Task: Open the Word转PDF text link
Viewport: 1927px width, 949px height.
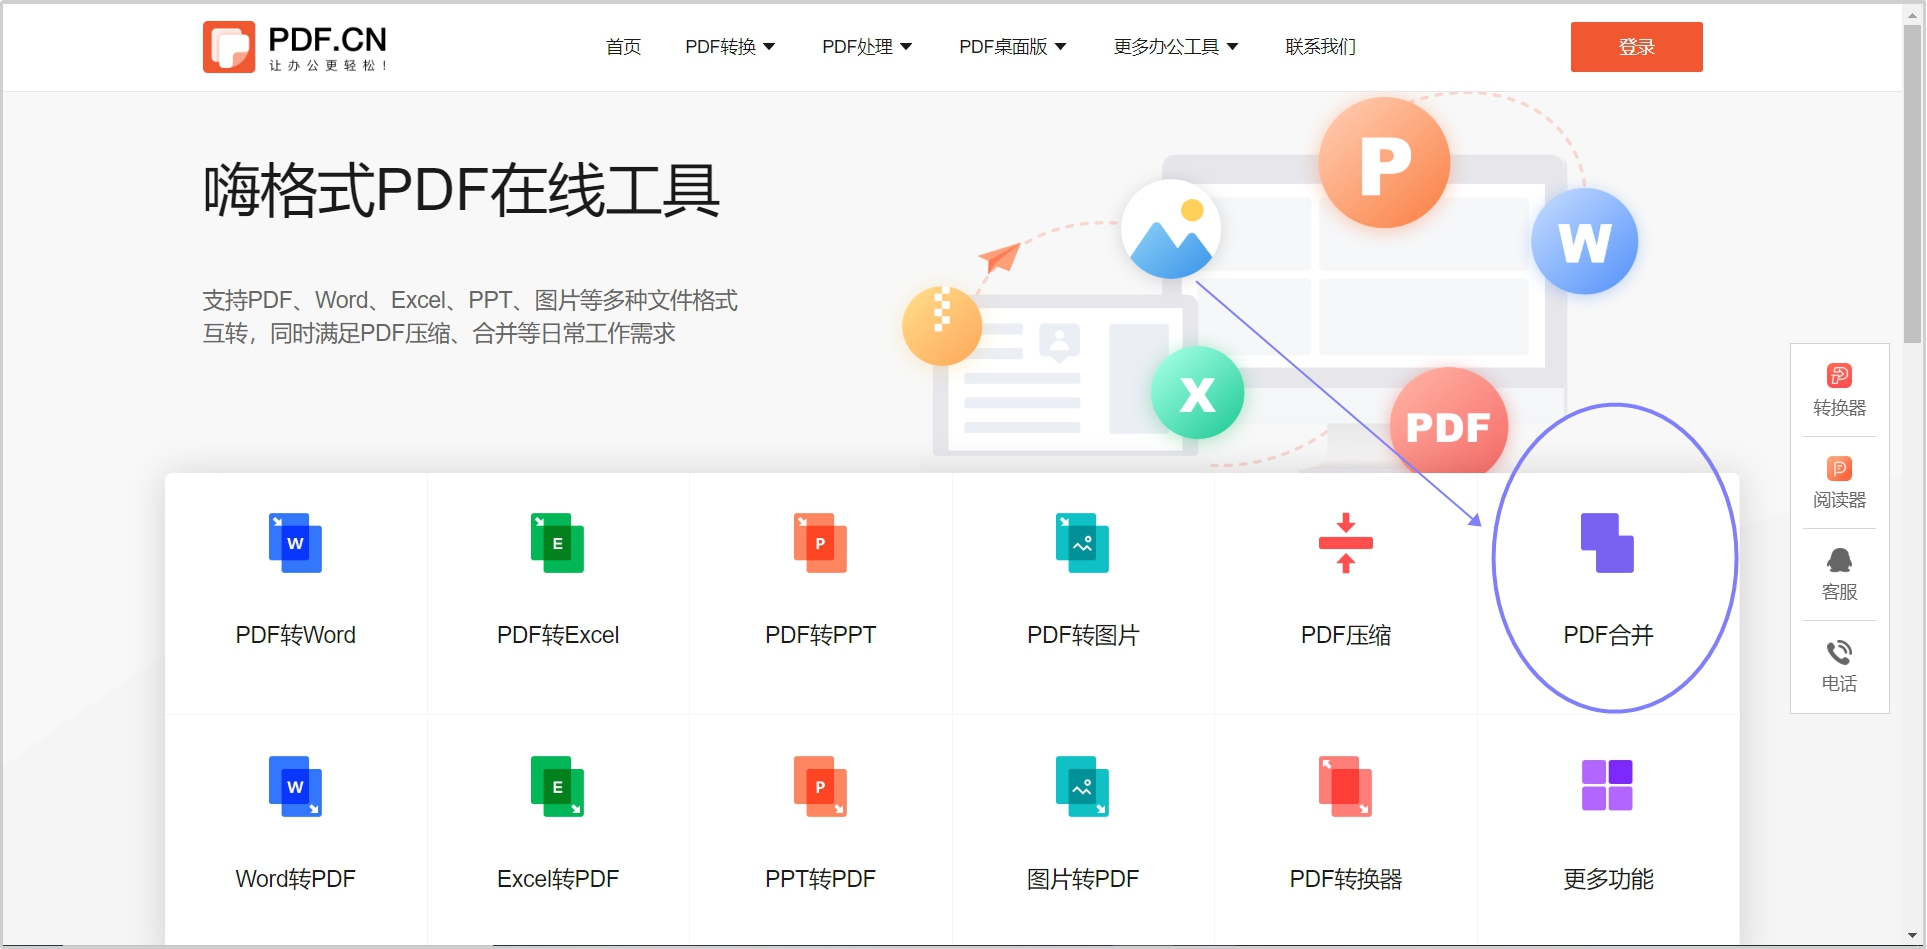Action: coord(295,879)
